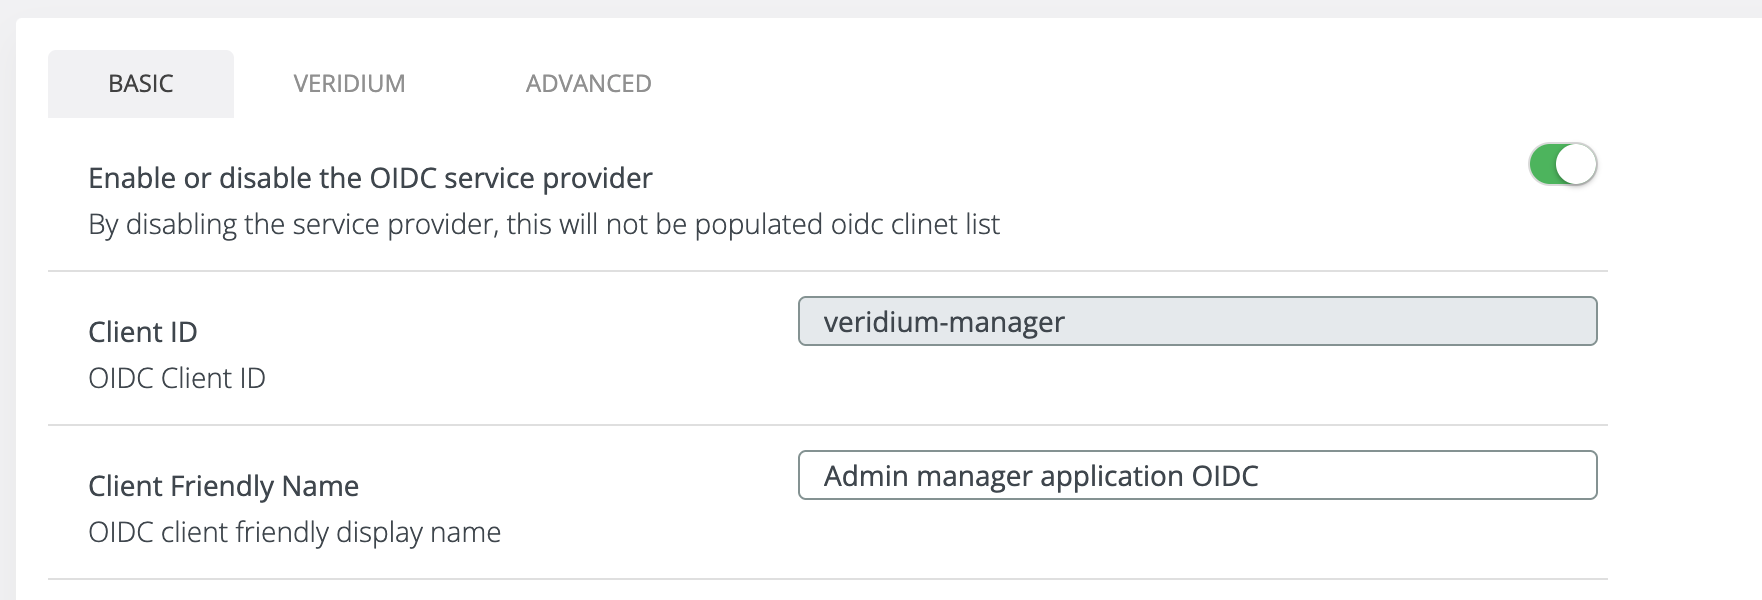
Task: Switch to the VERIDIUM tab
Action: [349, 84]
